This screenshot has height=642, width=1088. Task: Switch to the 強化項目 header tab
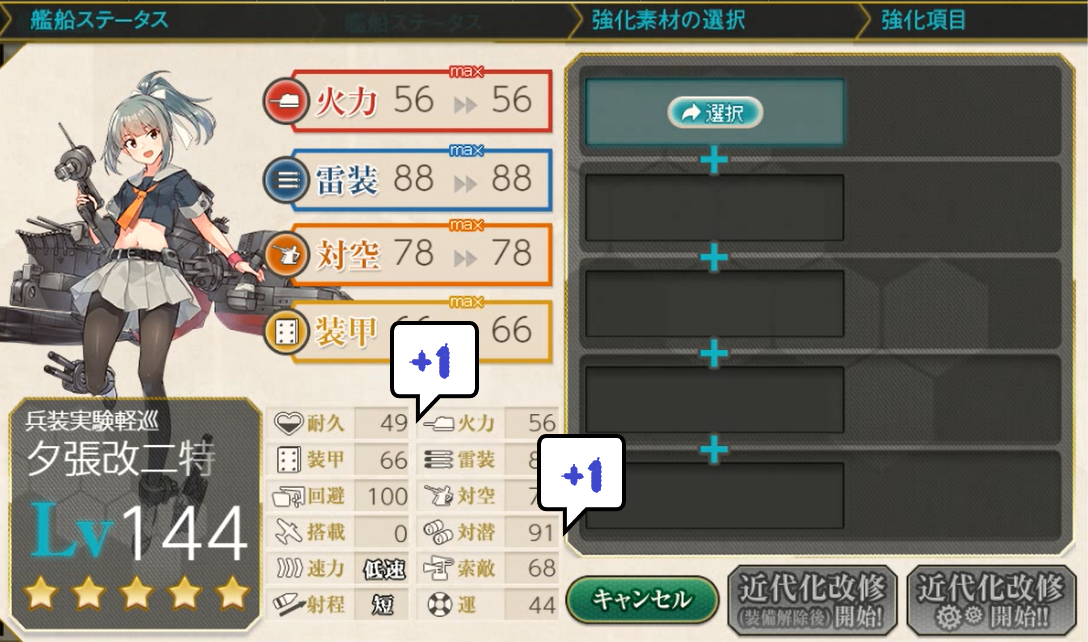[924, 19]
